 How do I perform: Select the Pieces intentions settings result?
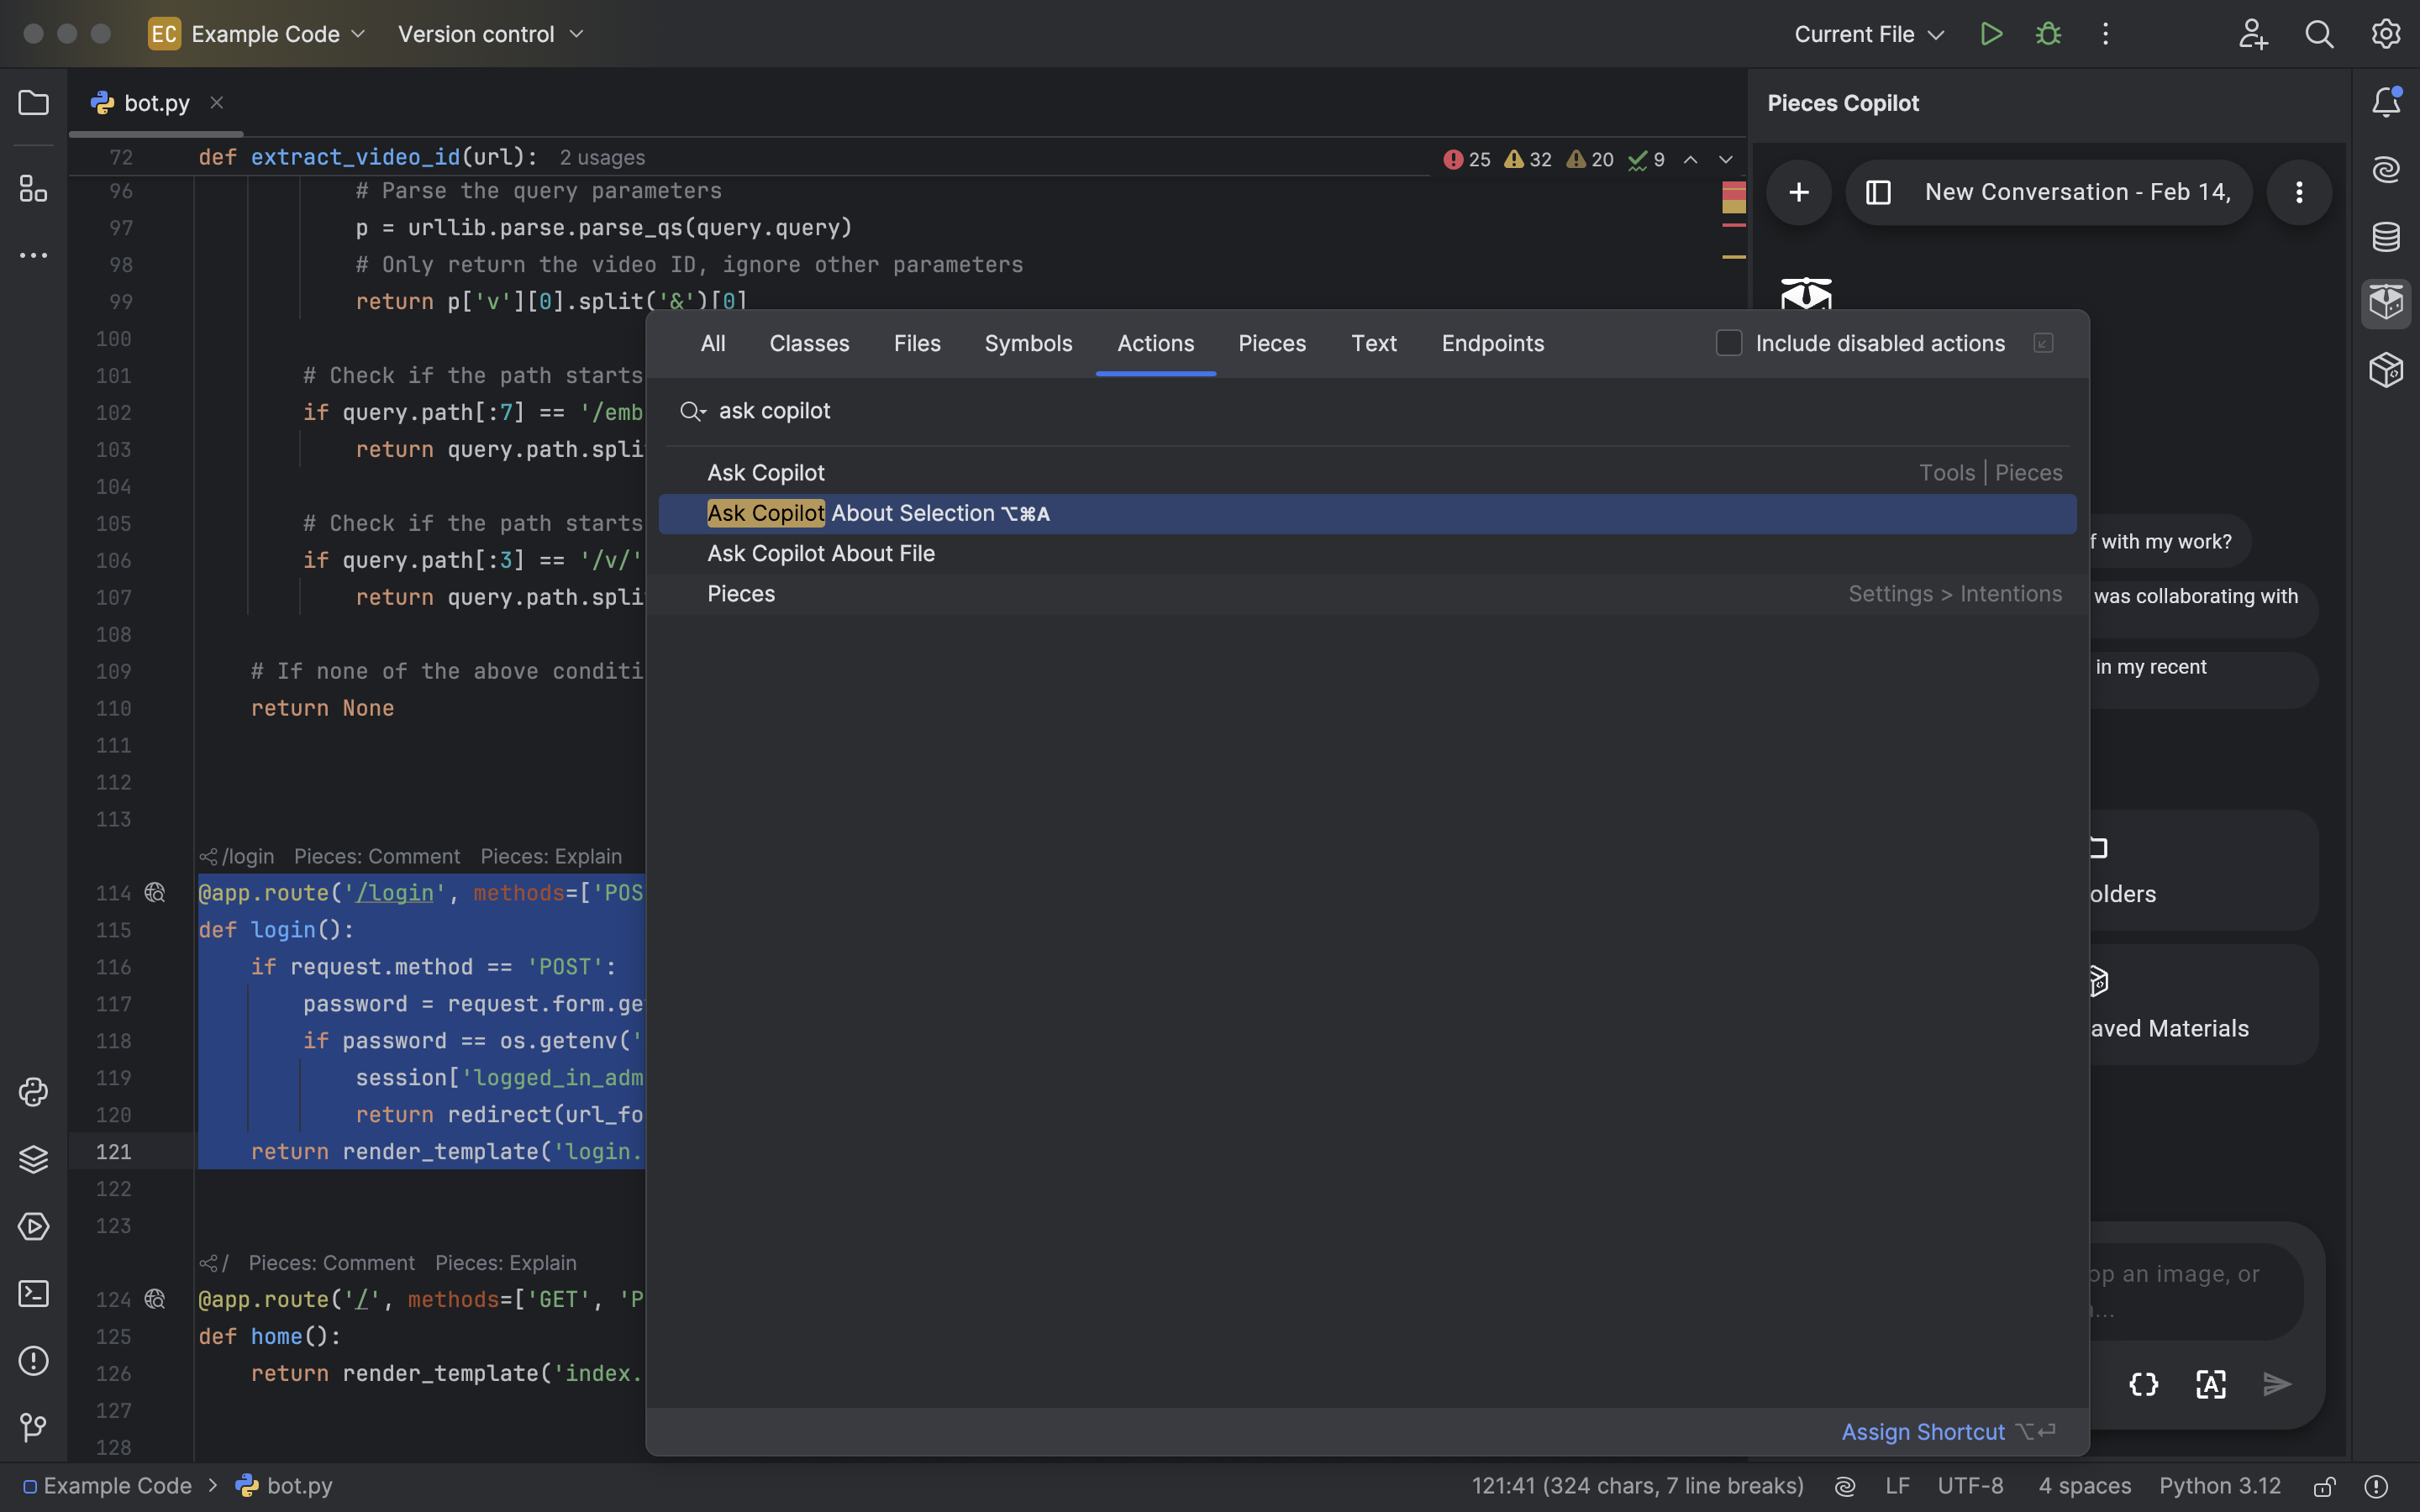[x=1367, y=594]
